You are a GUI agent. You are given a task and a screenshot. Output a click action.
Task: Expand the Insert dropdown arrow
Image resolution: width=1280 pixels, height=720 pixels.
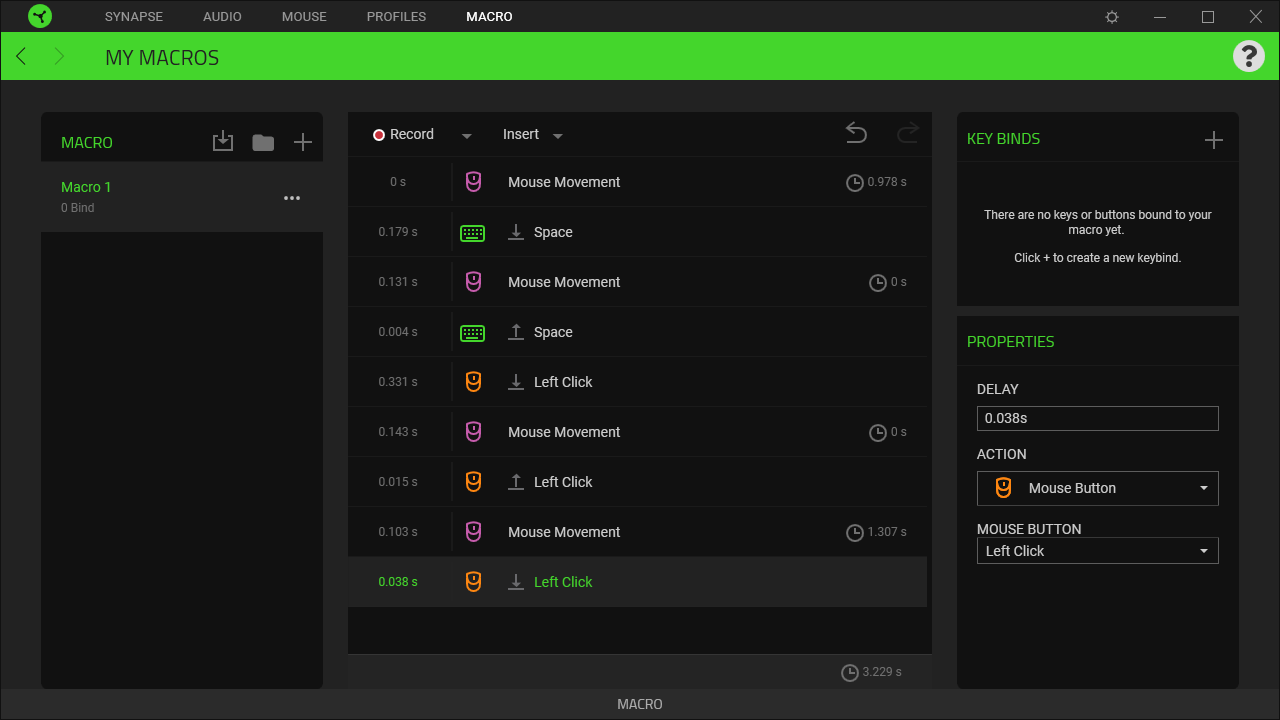(x=558, y=136)
